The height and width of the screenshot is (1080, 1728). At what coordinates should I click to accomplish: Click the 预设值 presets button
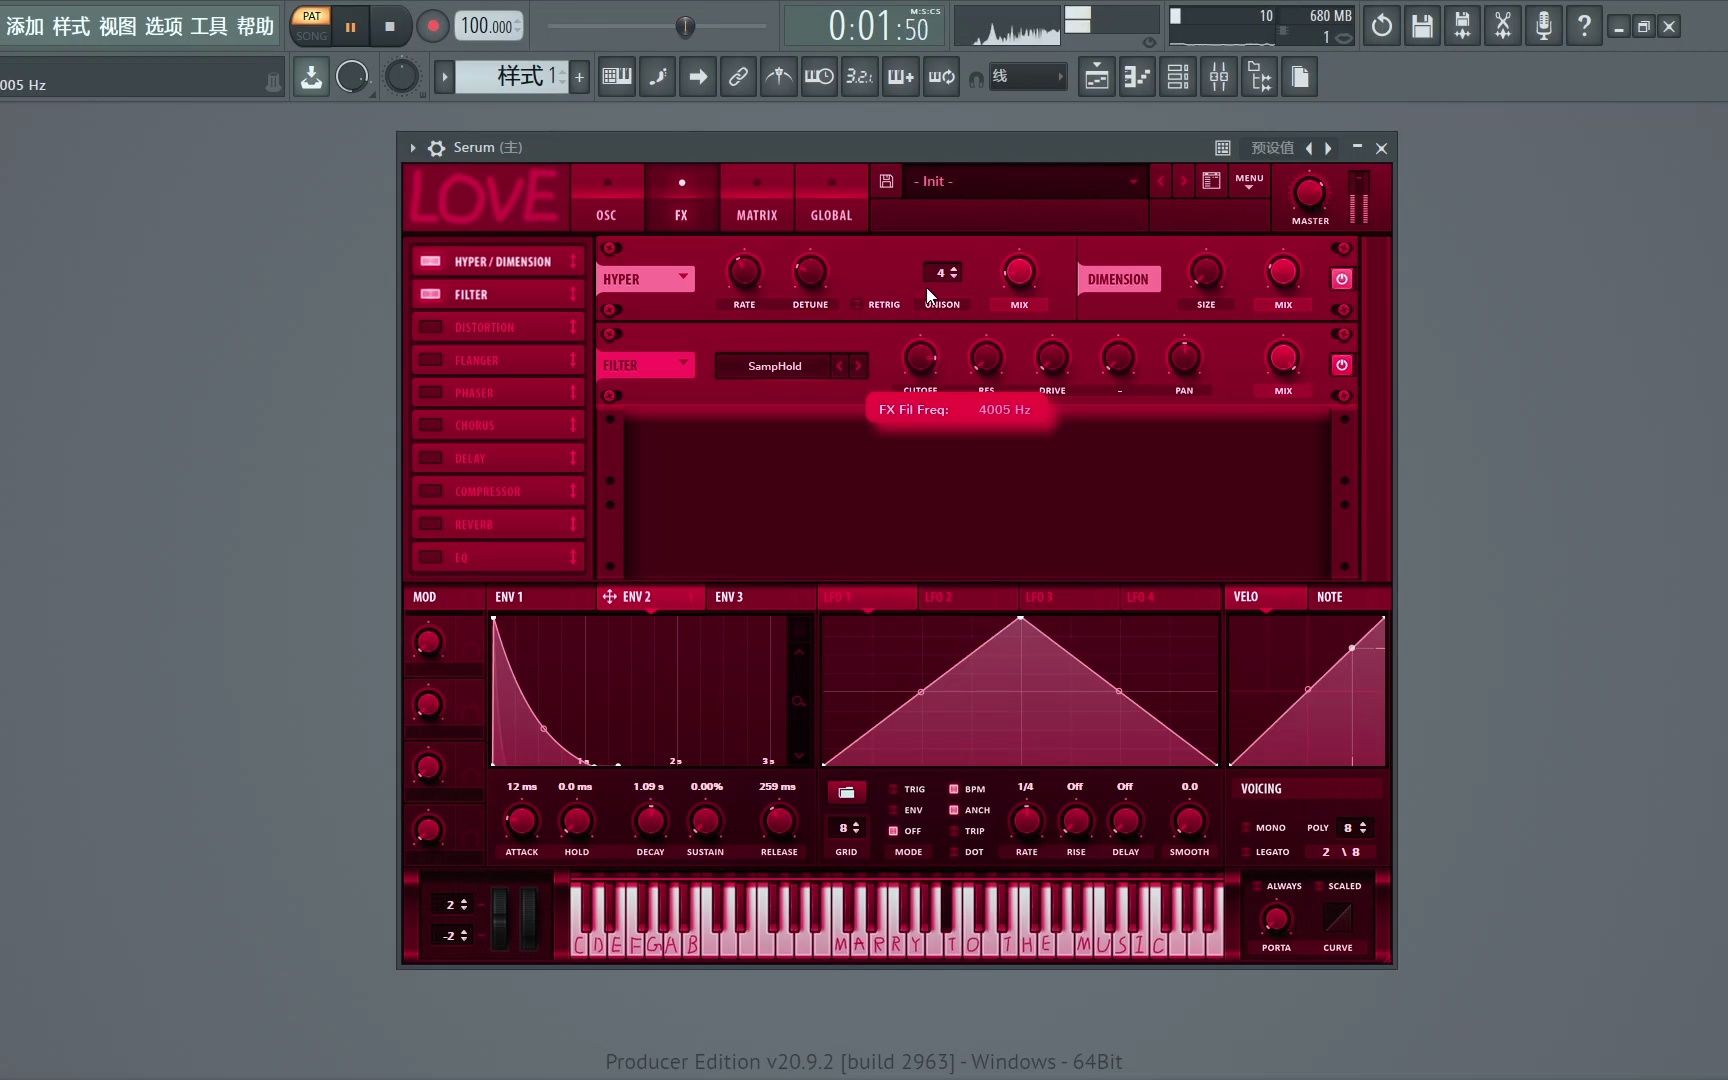pyautogui.click(x=1272, y=148)
